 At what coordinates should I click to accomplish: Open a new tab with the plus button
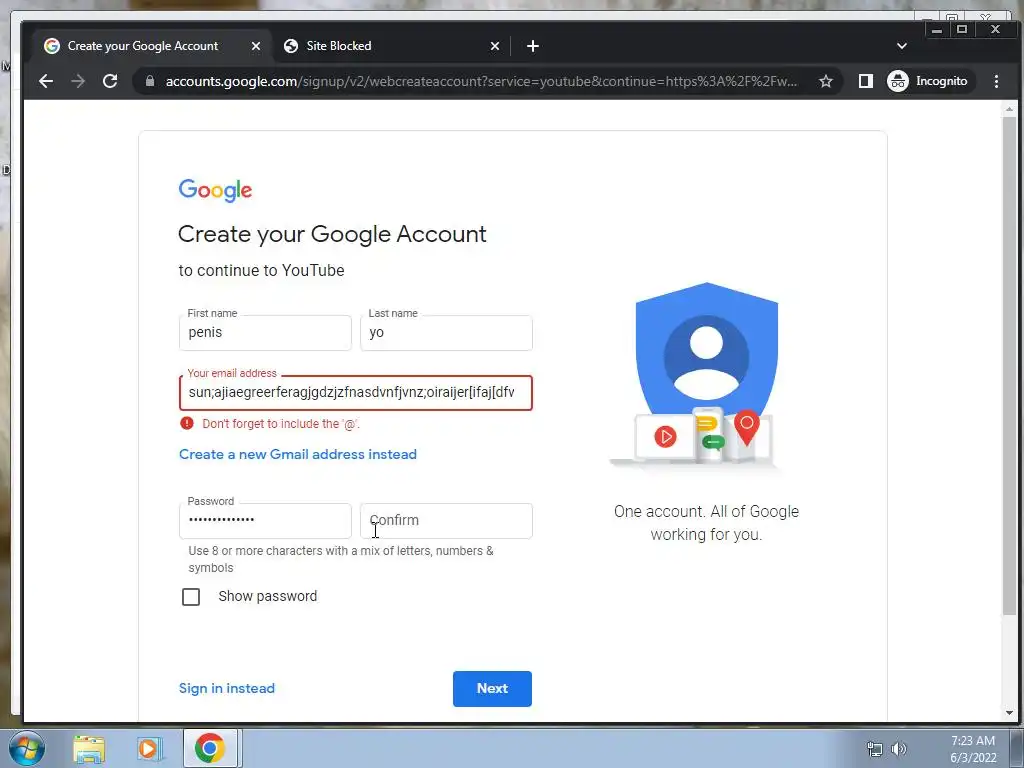pyautogui.click(x=533, y=46)
